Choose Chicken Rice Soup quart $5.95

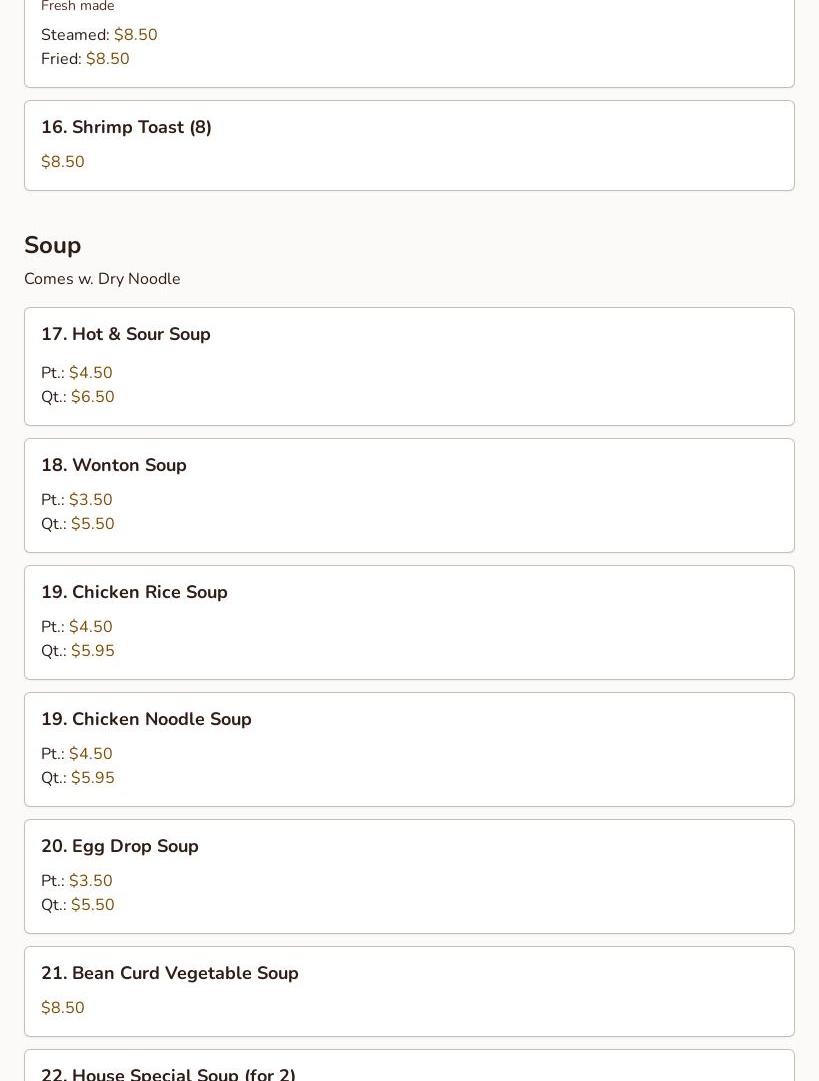[x=92, y=651]
